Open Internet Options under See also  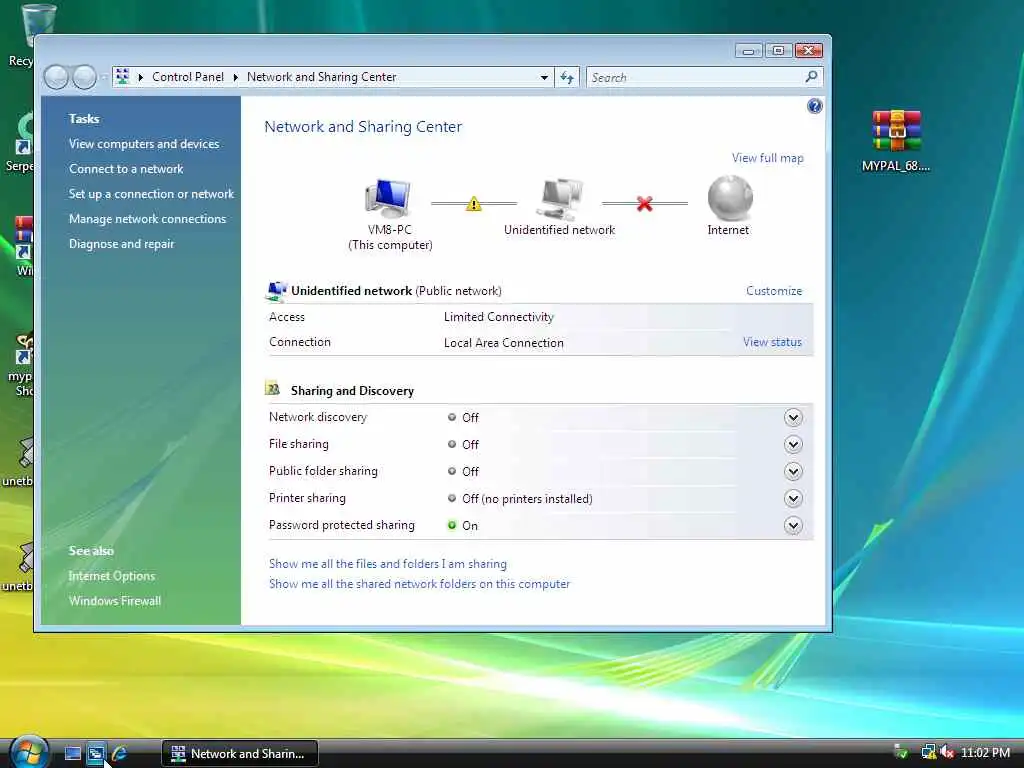pyautogui.click(x=112, y=575)
